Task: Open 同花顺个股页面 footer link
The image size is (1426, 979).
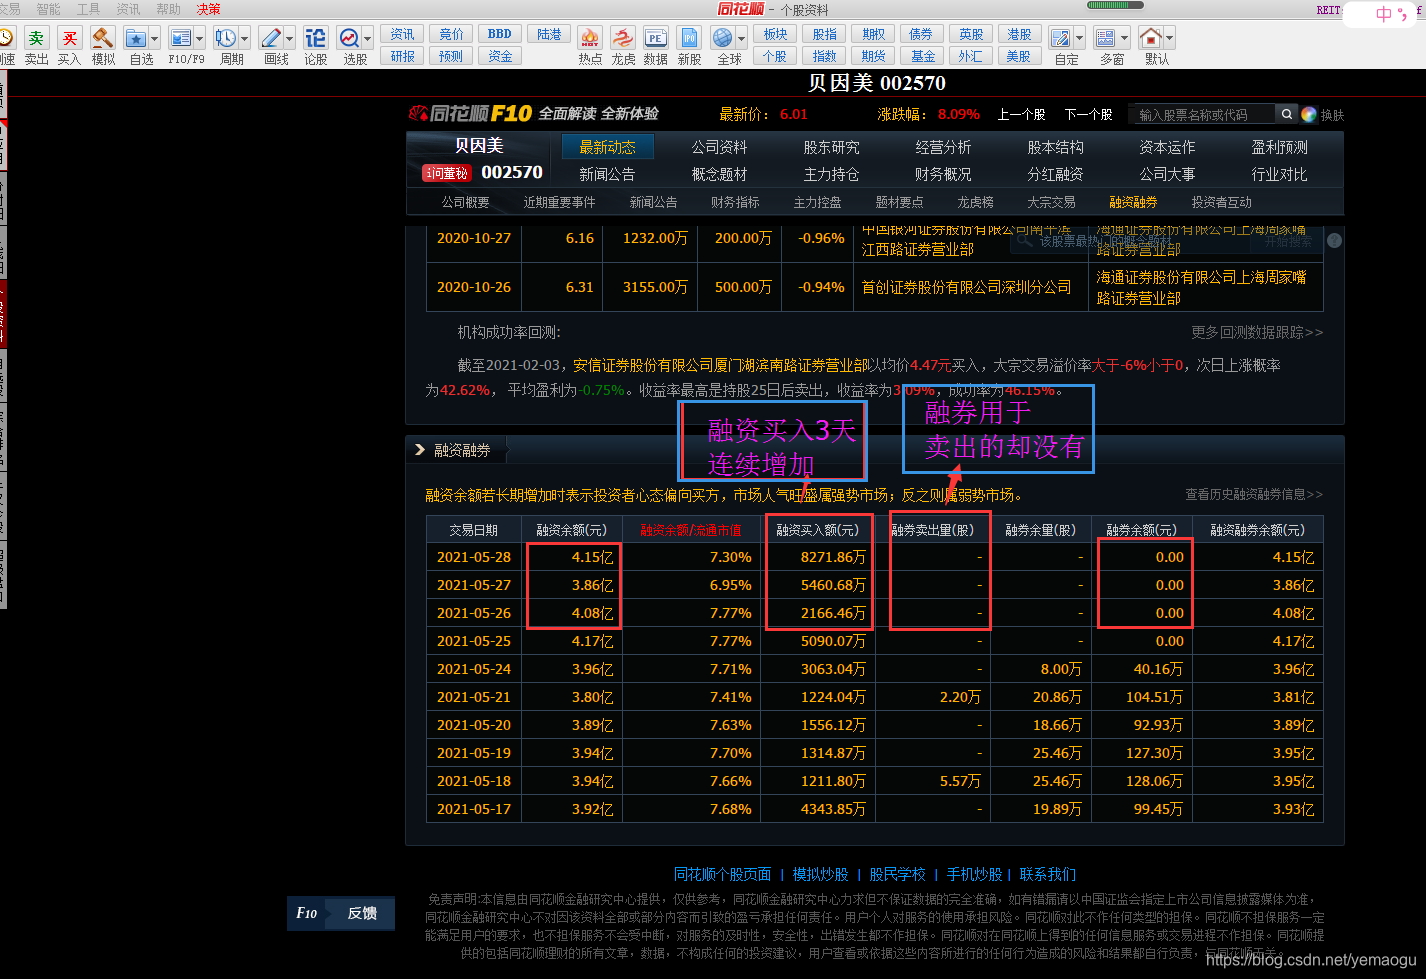Action: [723, 874]
